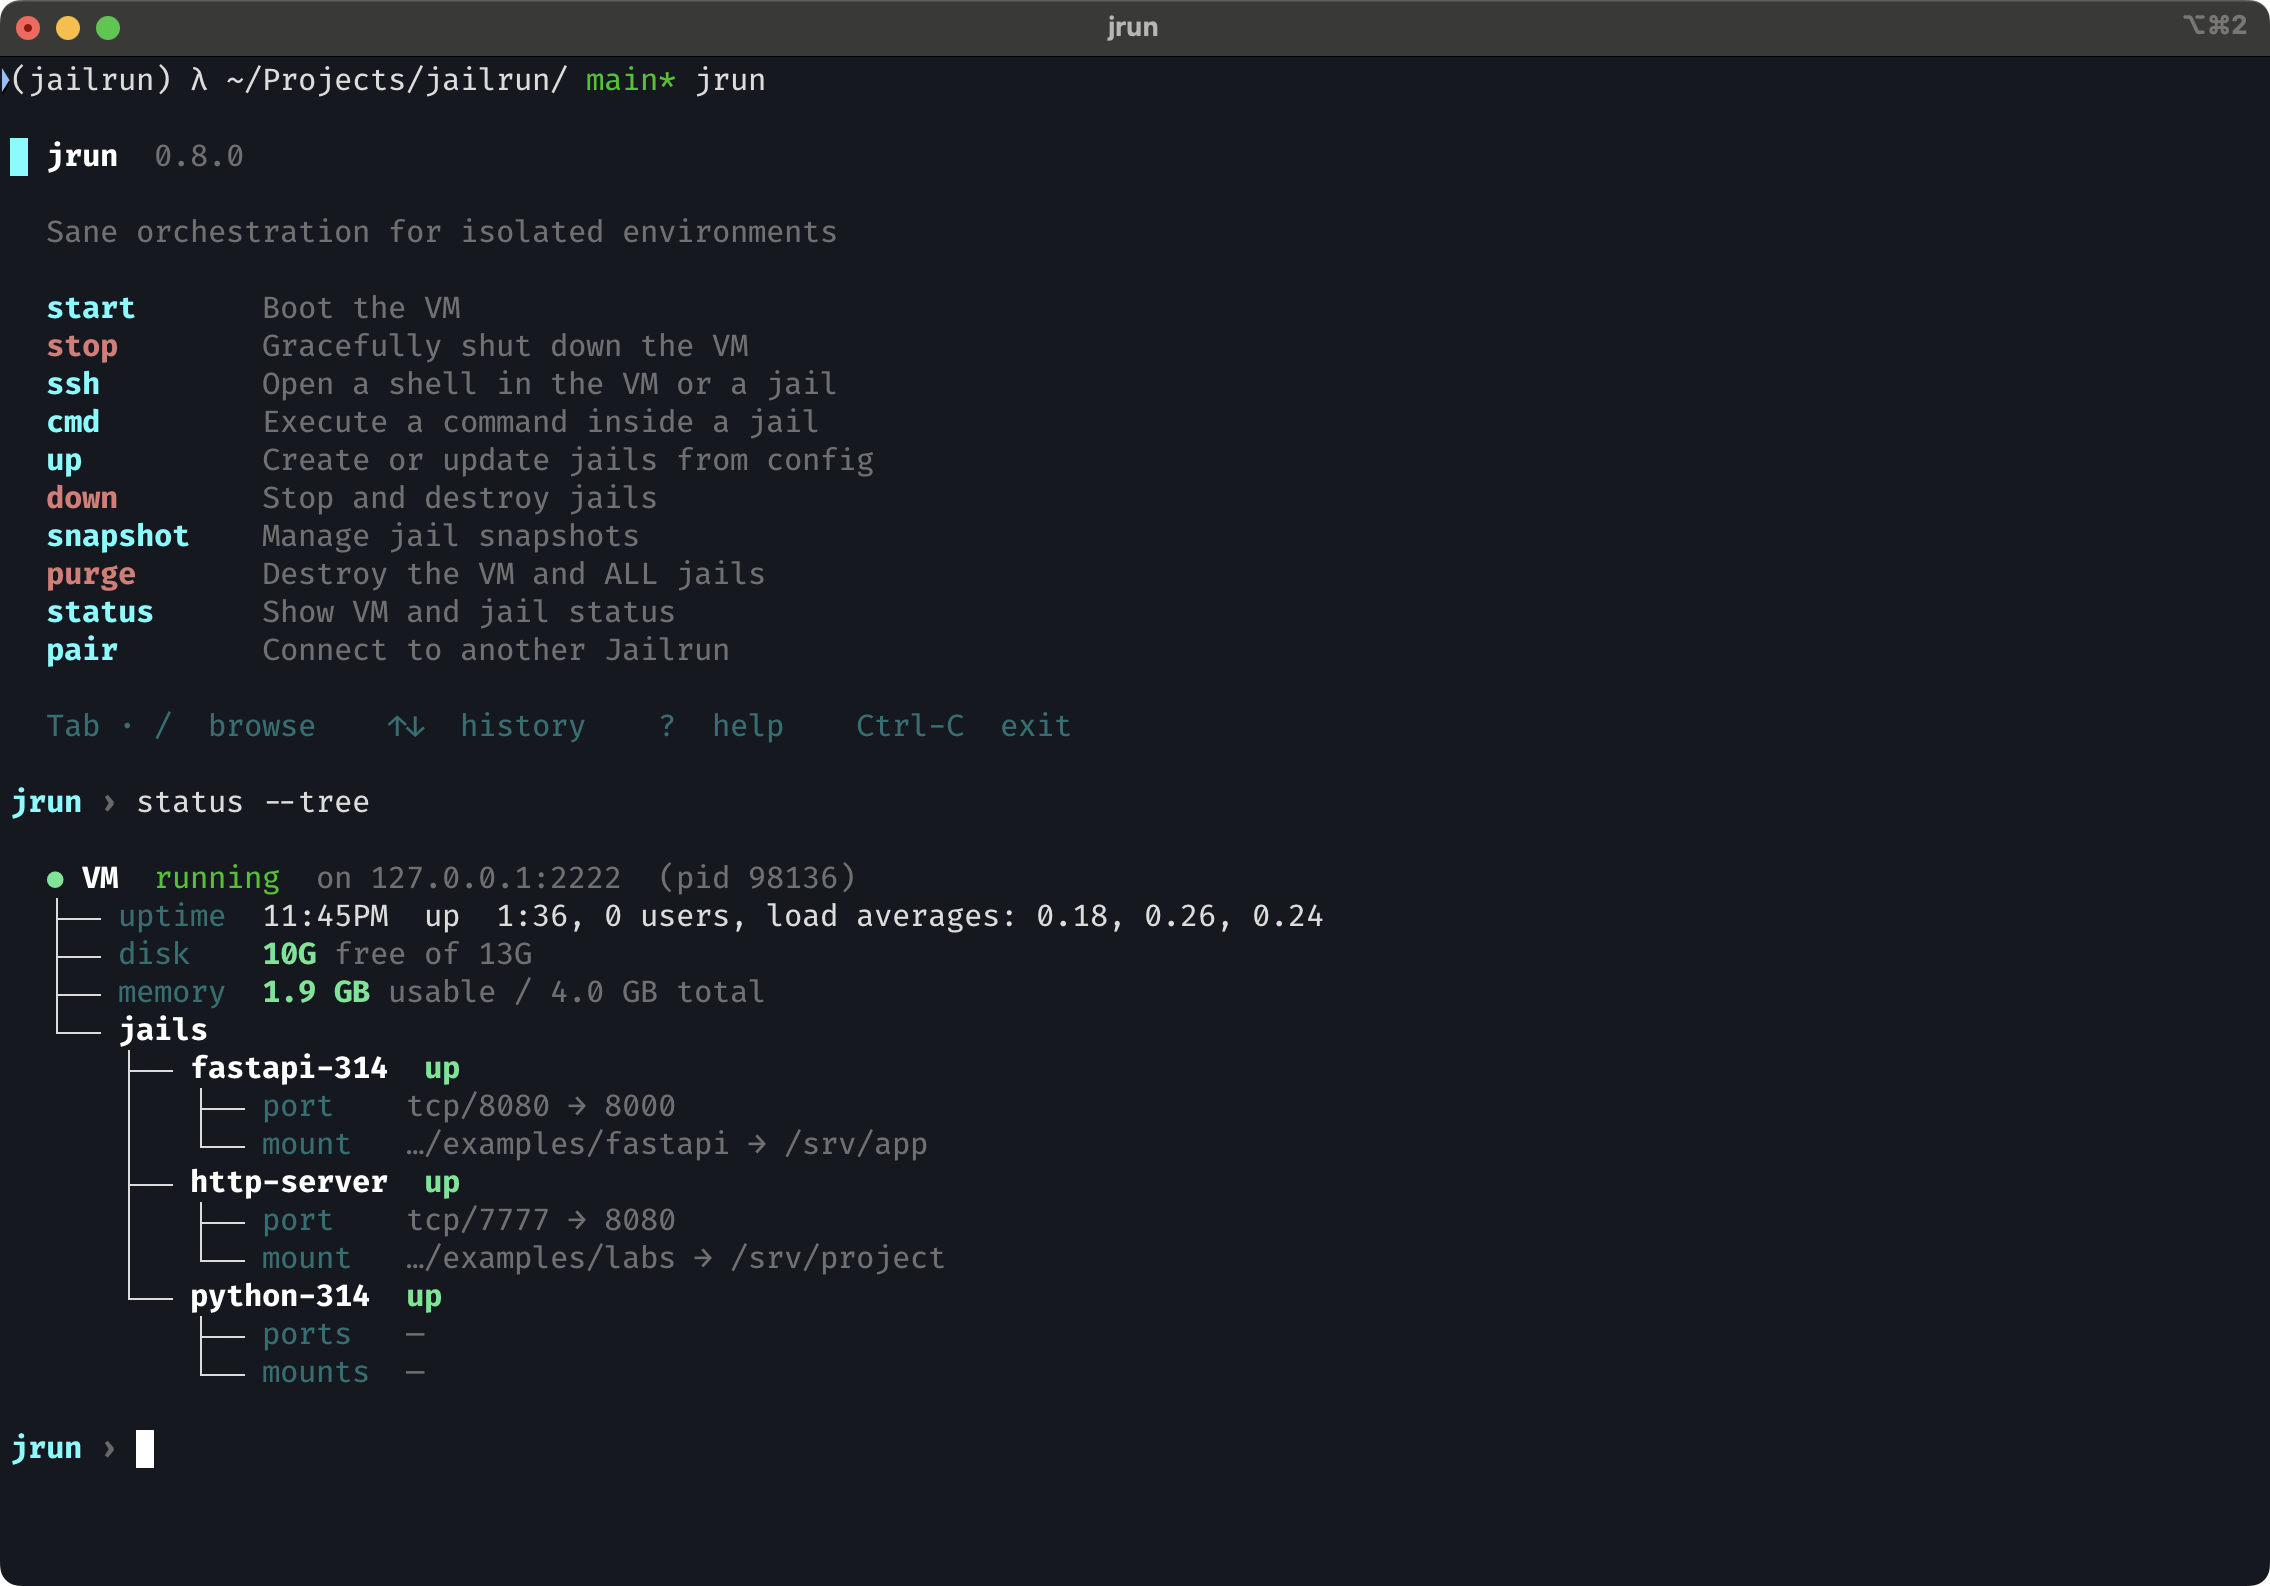The image size is (2270, 1586).
Task: Click the 'jails' tree node
Action: [163, 1030]
